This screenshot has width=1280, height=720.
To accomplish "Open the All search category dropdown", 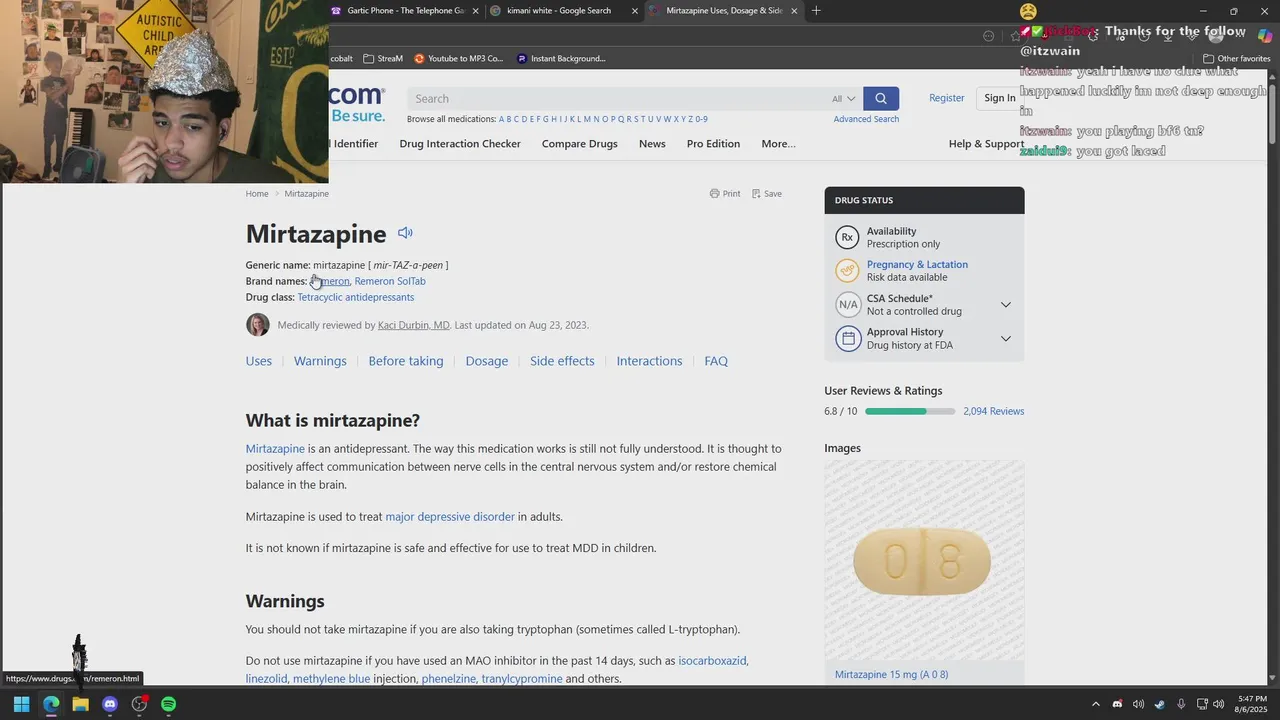I will [844, 99].
